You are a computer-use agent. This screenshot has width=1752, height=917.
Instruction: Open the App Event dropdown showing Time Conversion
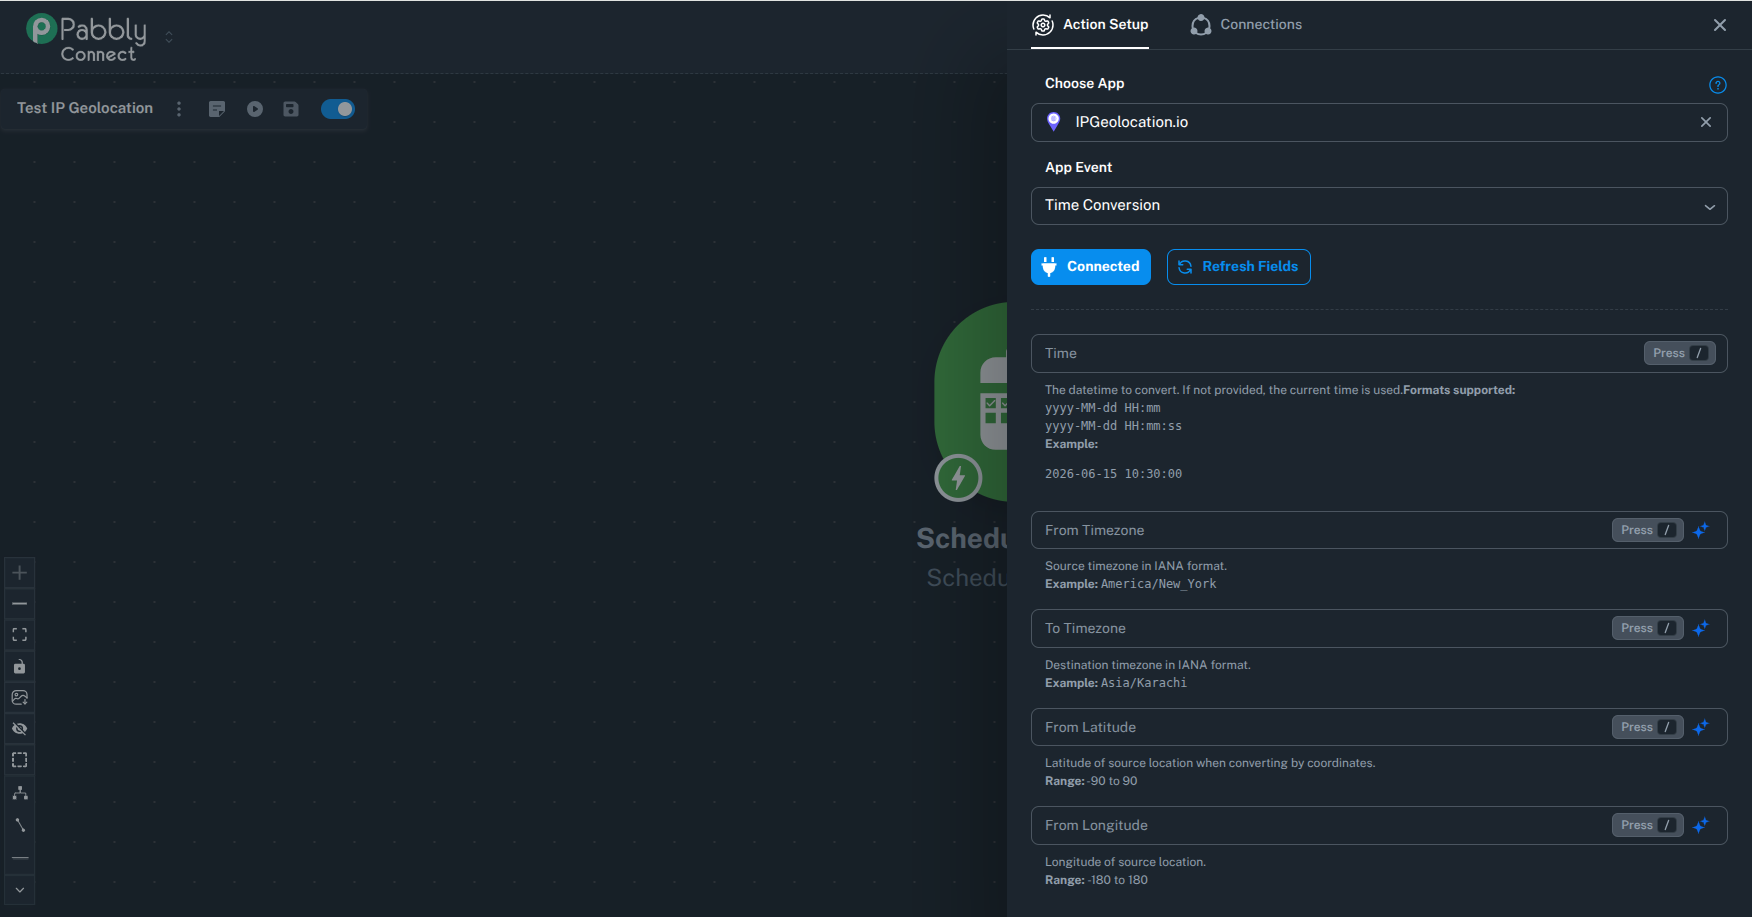[1379, 206]
